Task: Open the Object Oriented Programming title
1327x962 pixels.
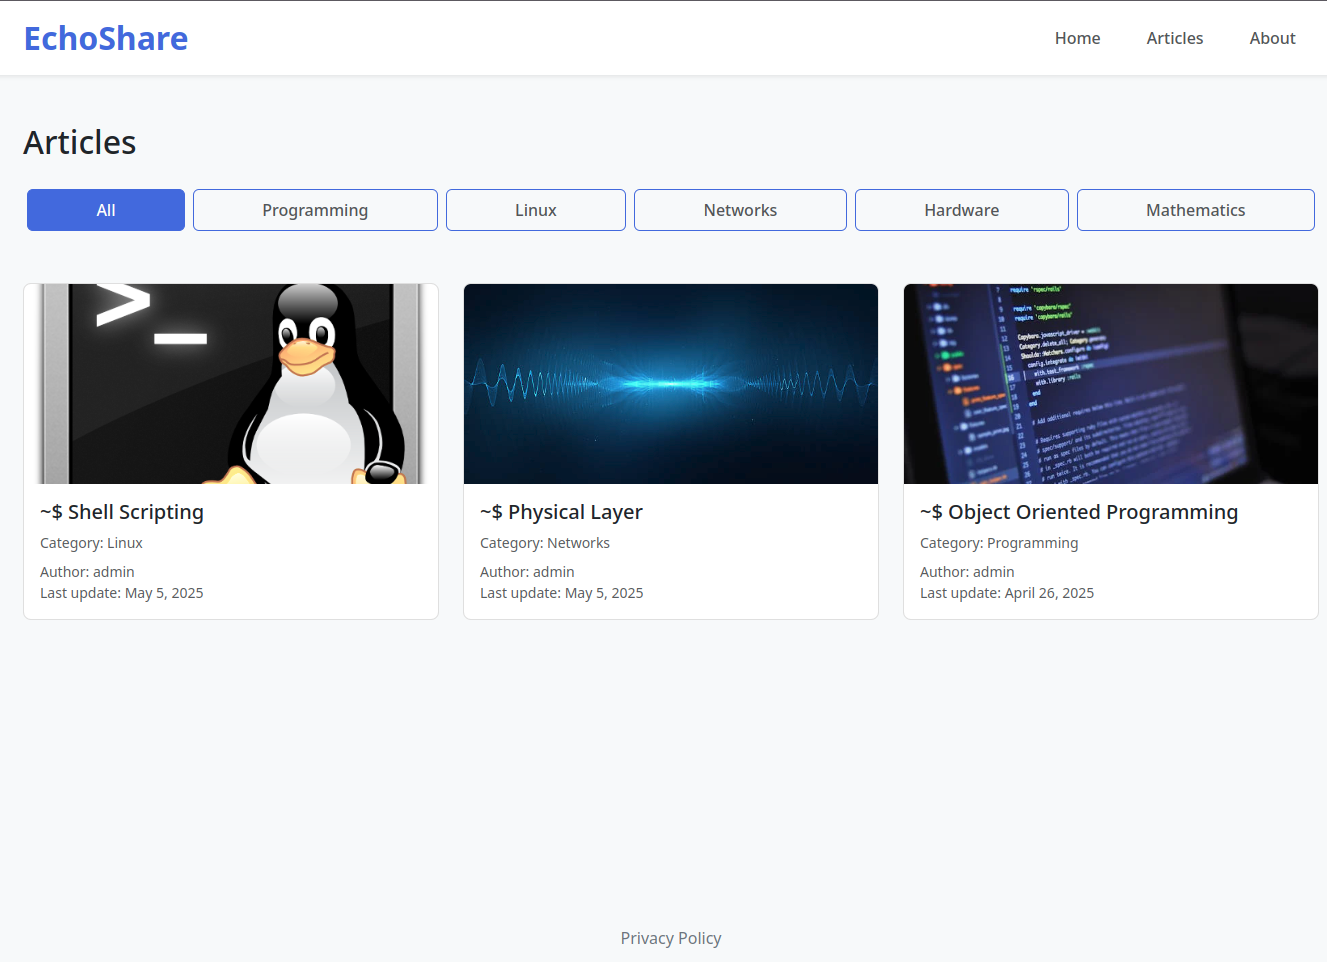Action: pyautogui.click(x=1078, y=512)
